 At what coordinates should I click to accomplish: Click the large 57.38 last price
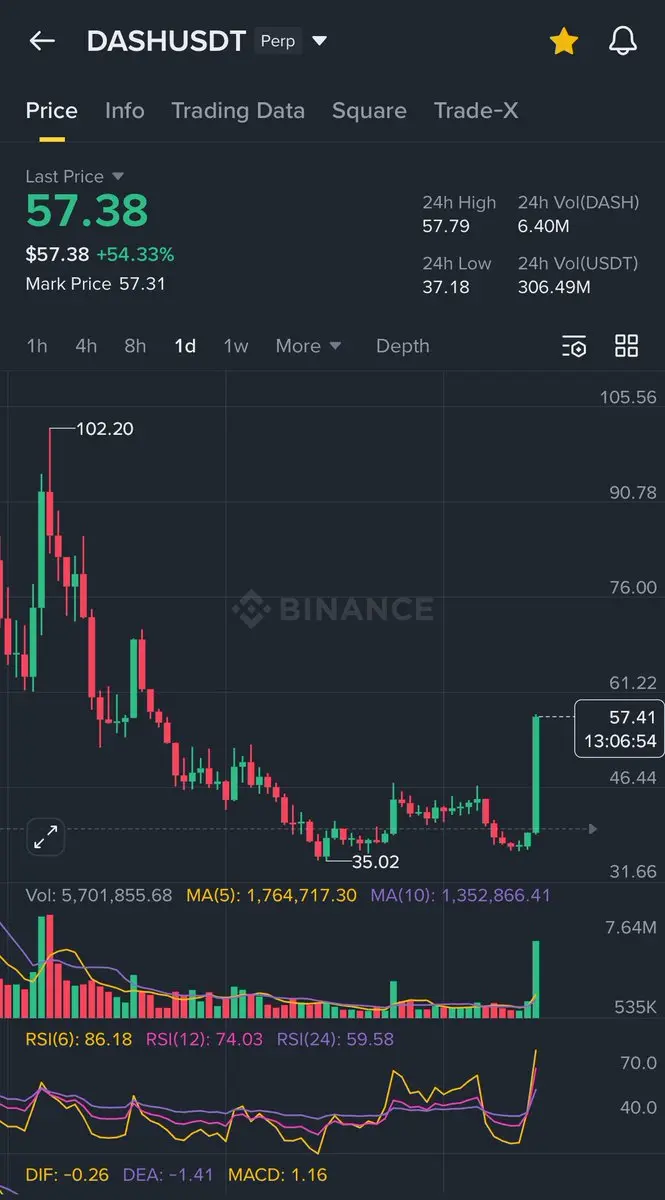[x=87, y=211]
